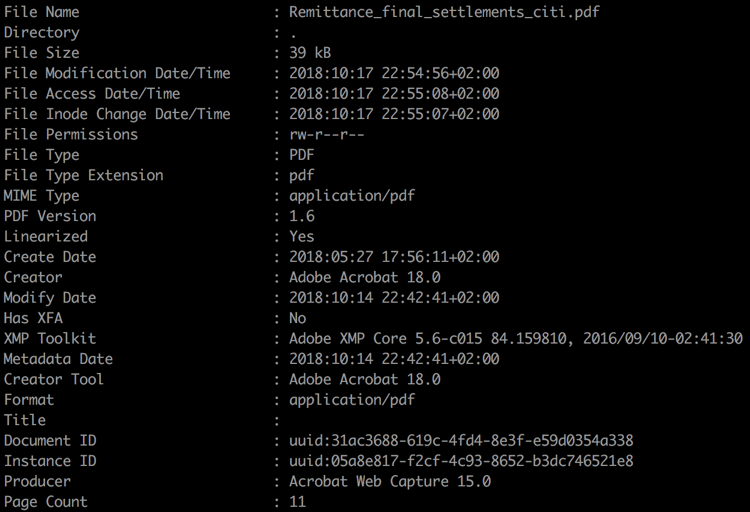Click the File Access Date/Time value
This screenshot has height=512, width=750.
click(x=394, y=94)
